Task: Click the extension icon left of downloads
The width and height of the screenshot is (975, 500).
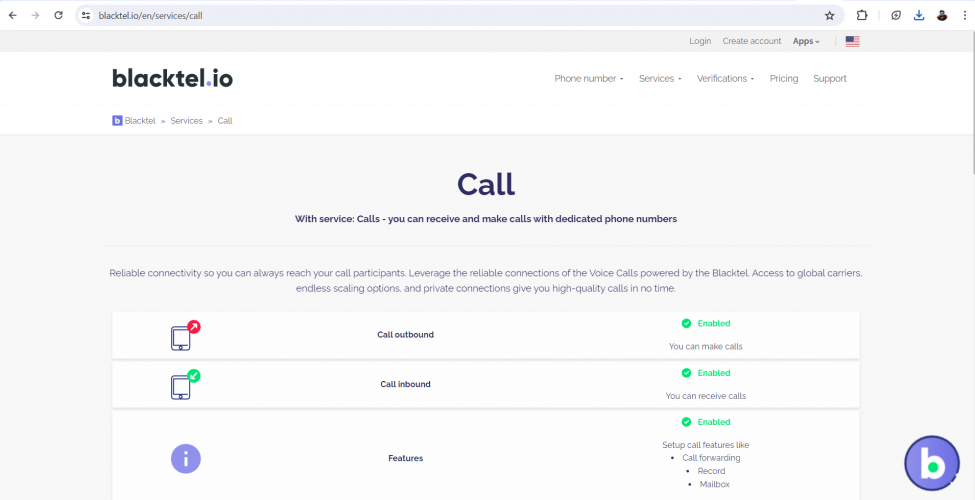Action: [895, 16]
